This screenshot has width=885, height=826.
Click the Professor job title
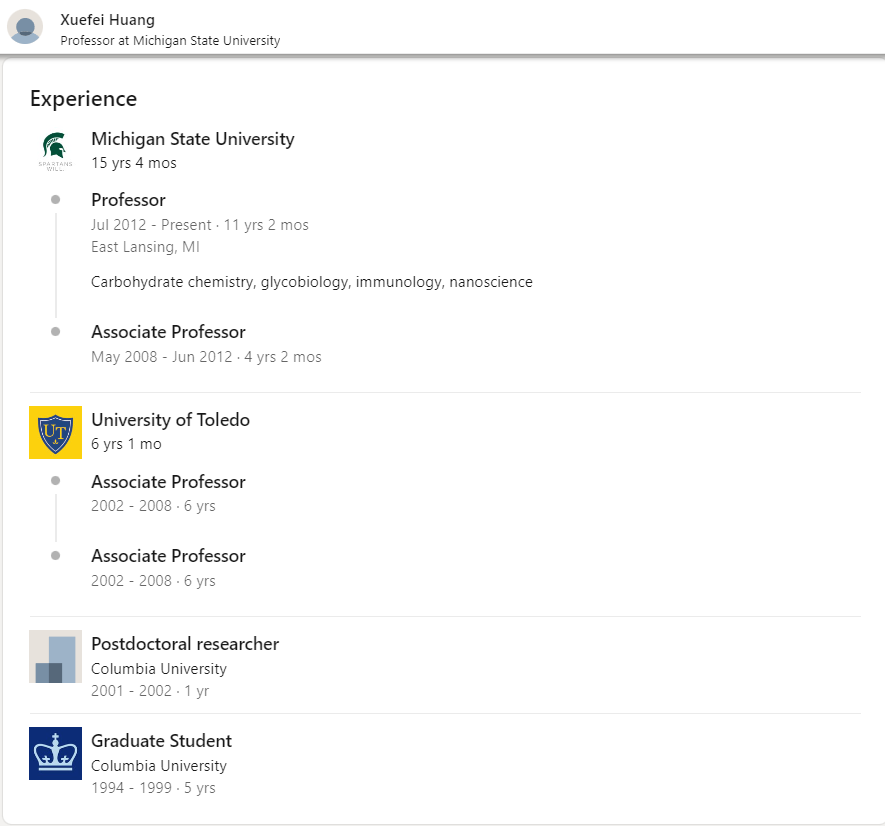point(128,200)
